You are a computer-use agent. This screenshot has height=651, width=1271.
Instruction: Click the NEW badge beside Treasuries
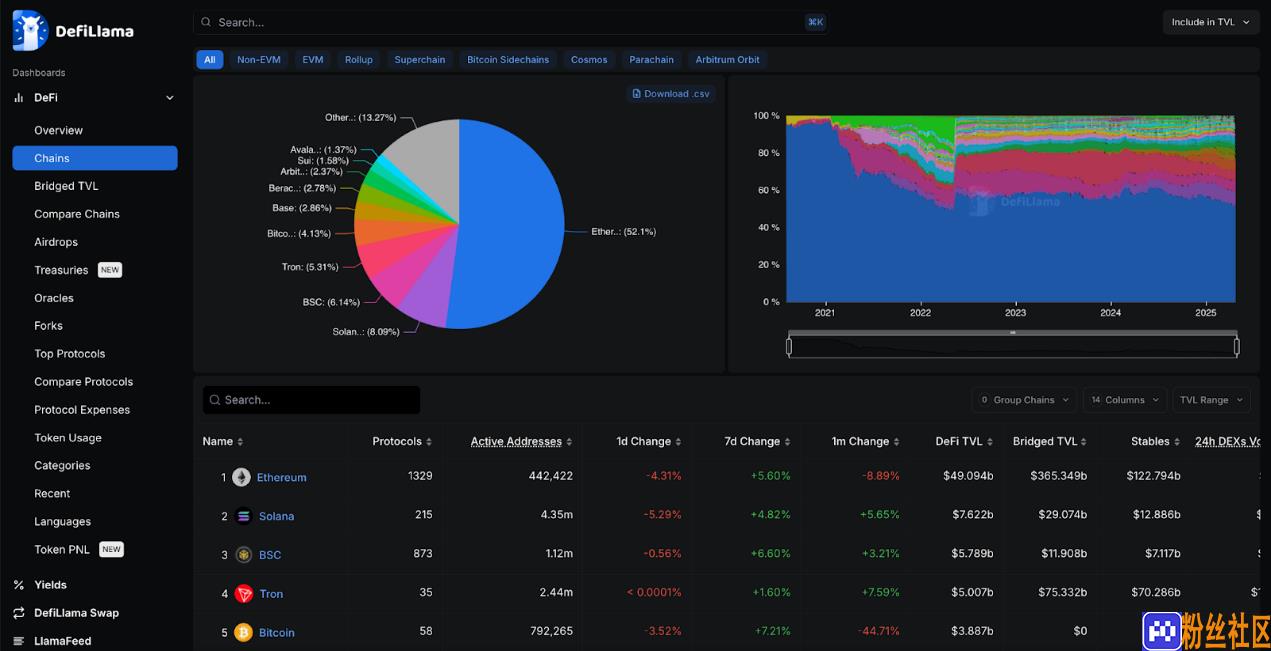click(110, 270)
